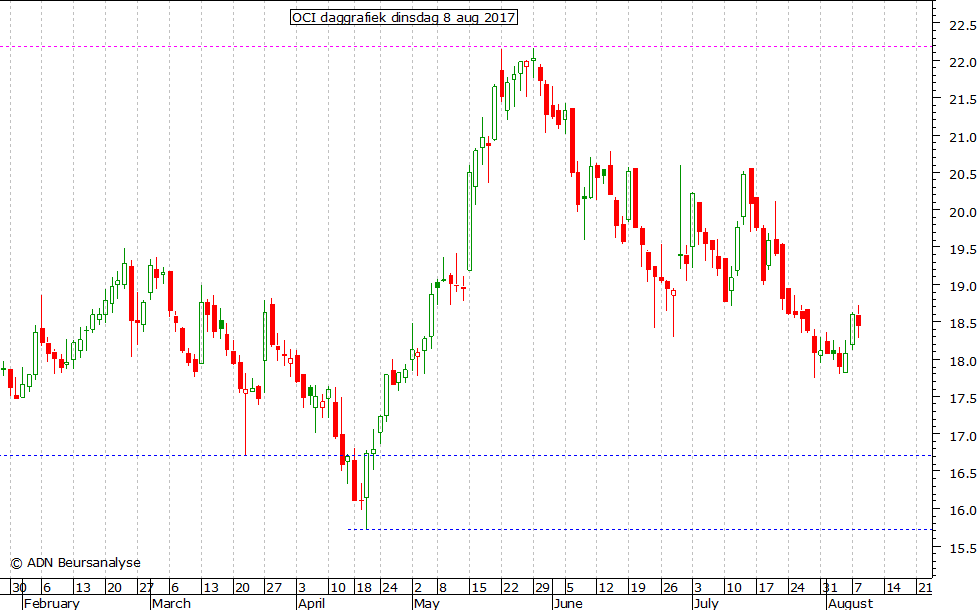The height and width of the screenshot is (610, 980).
Task: Click the 'August' month label
Action: coord(851,603)
